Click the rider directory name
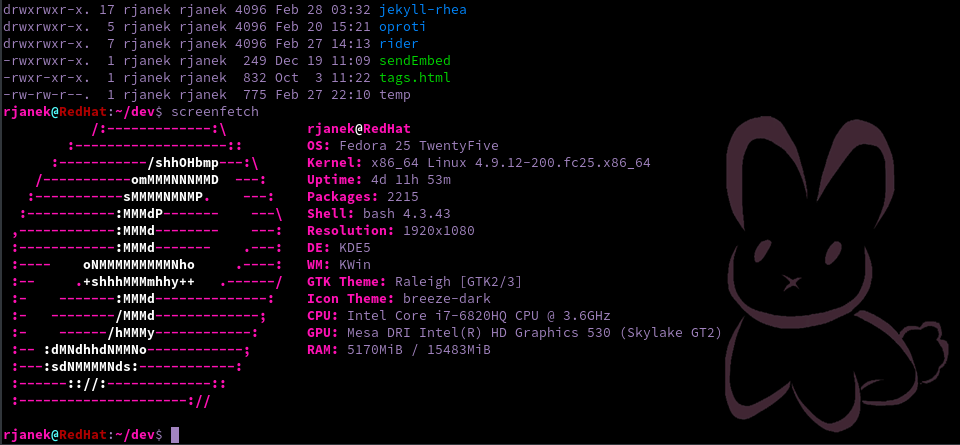 coord(399,44)
